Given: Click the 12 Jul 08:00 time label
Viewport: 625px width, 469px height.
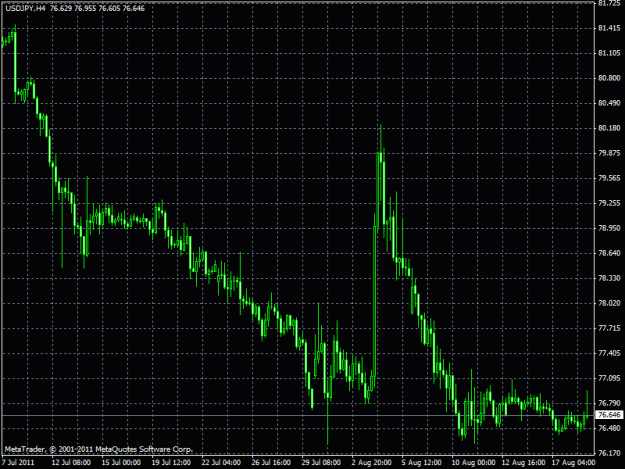Looking at the screenshot, I should pos(71,463).
